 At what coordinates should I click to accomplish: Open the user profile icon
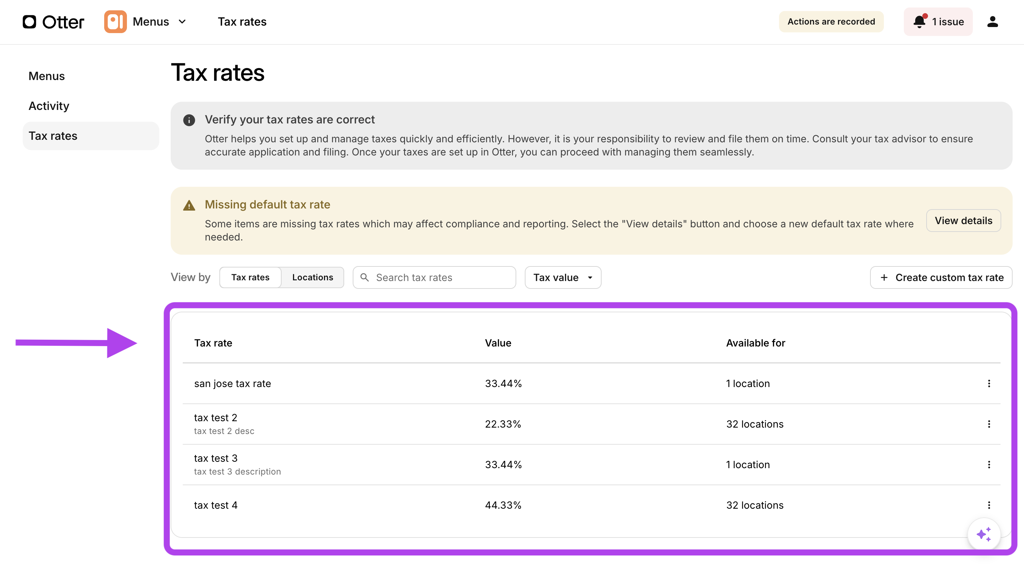tap(992, 22)
